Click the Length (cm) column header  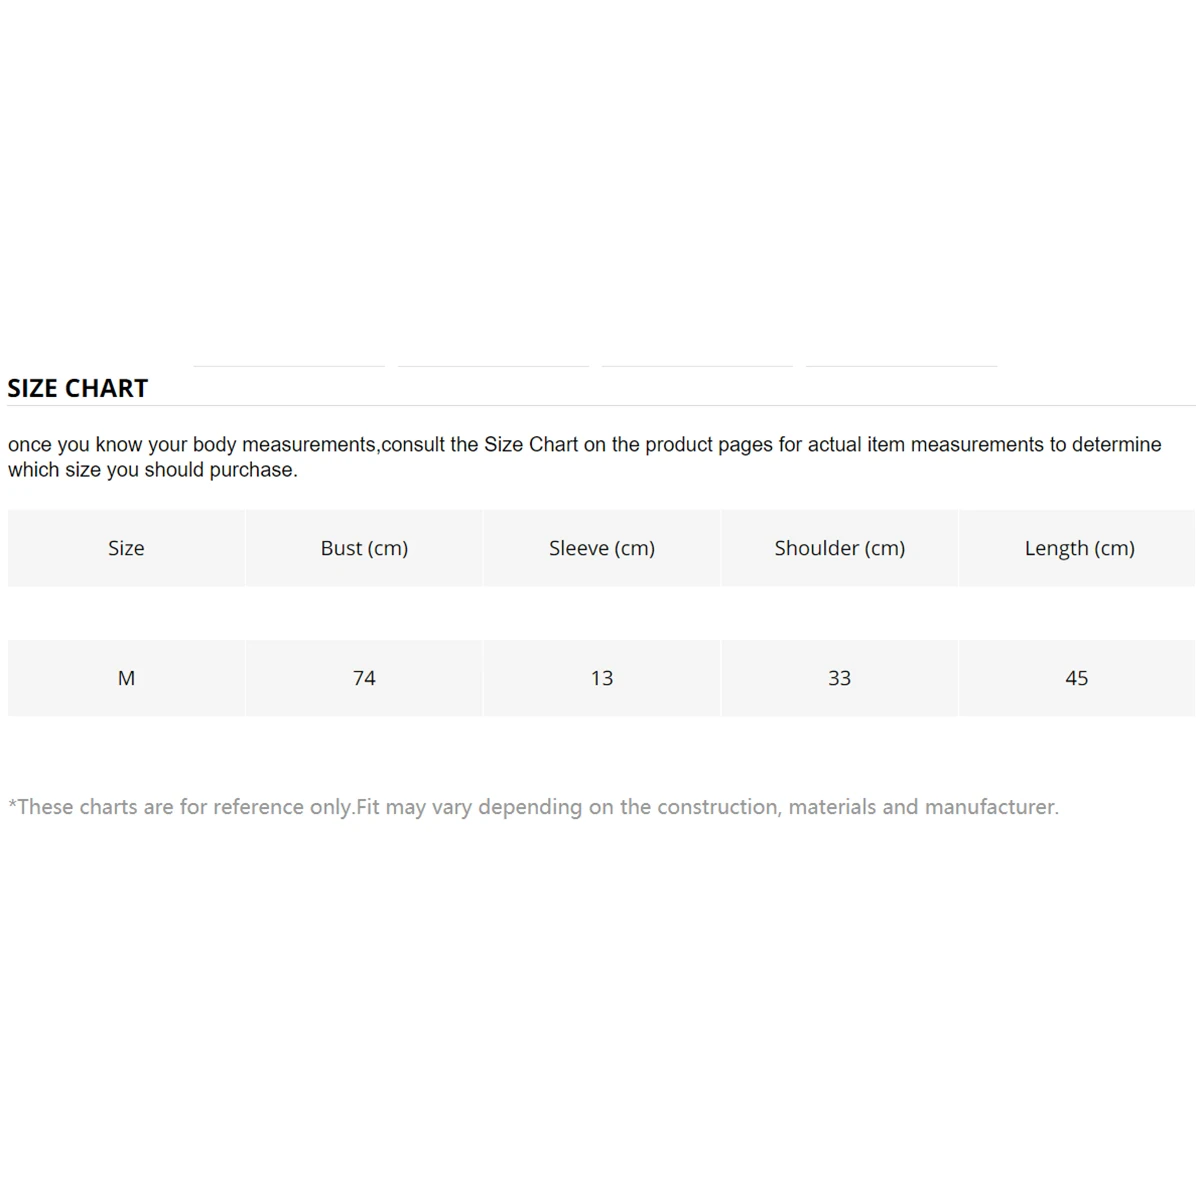coord(1079,548)
